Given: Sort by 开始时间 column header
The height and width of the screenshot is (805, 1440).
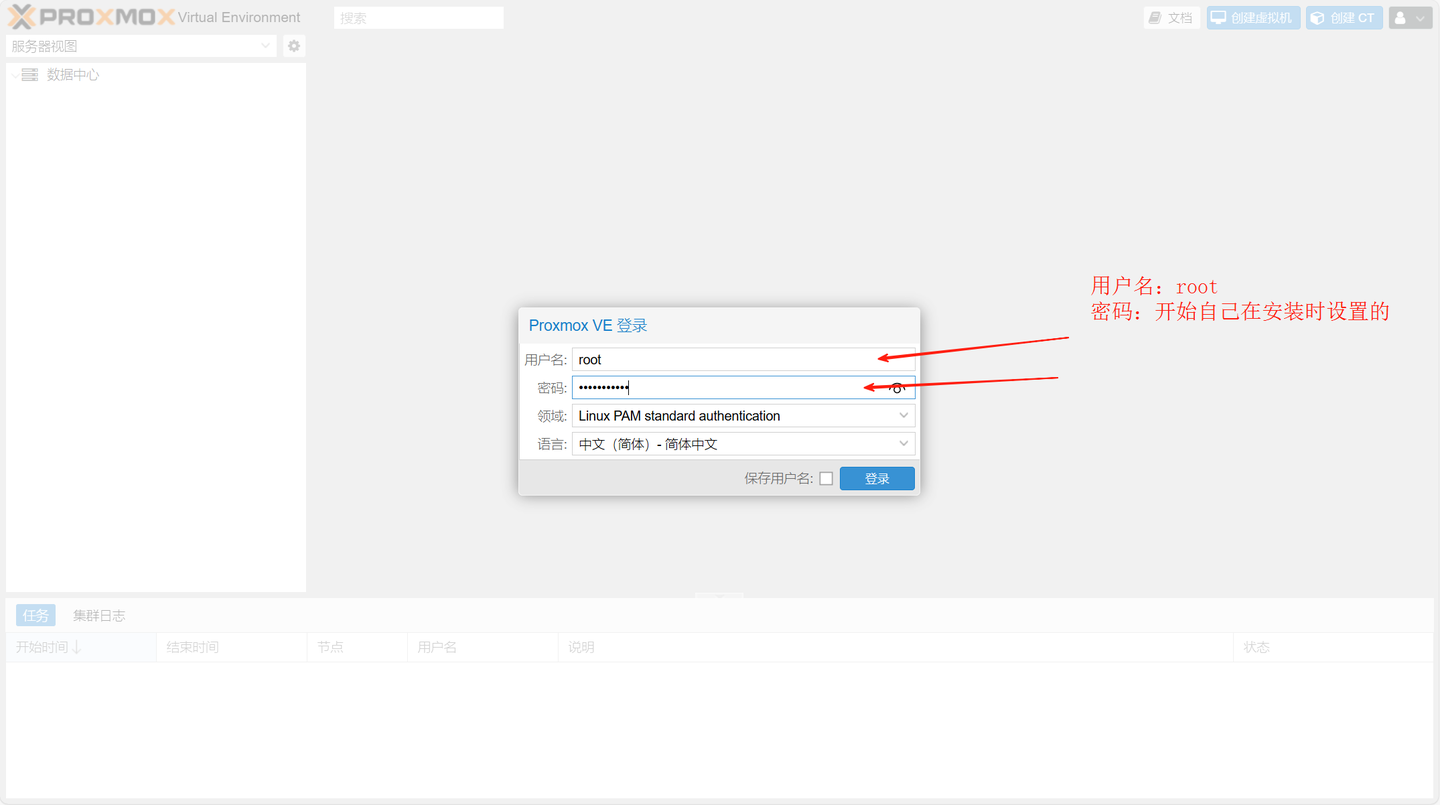Looking at the screenshot, I should 81,648.
